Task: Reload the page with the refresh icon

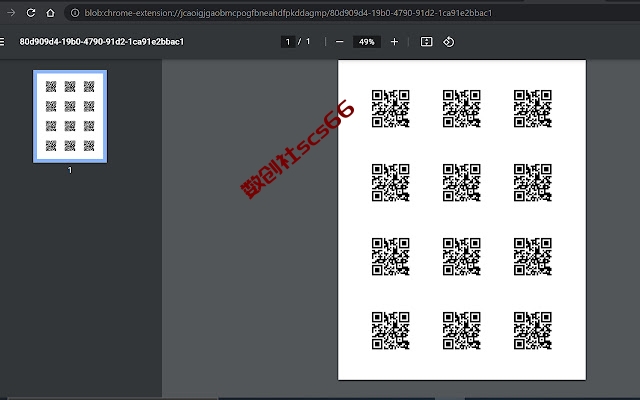Action: coord(31,13)
